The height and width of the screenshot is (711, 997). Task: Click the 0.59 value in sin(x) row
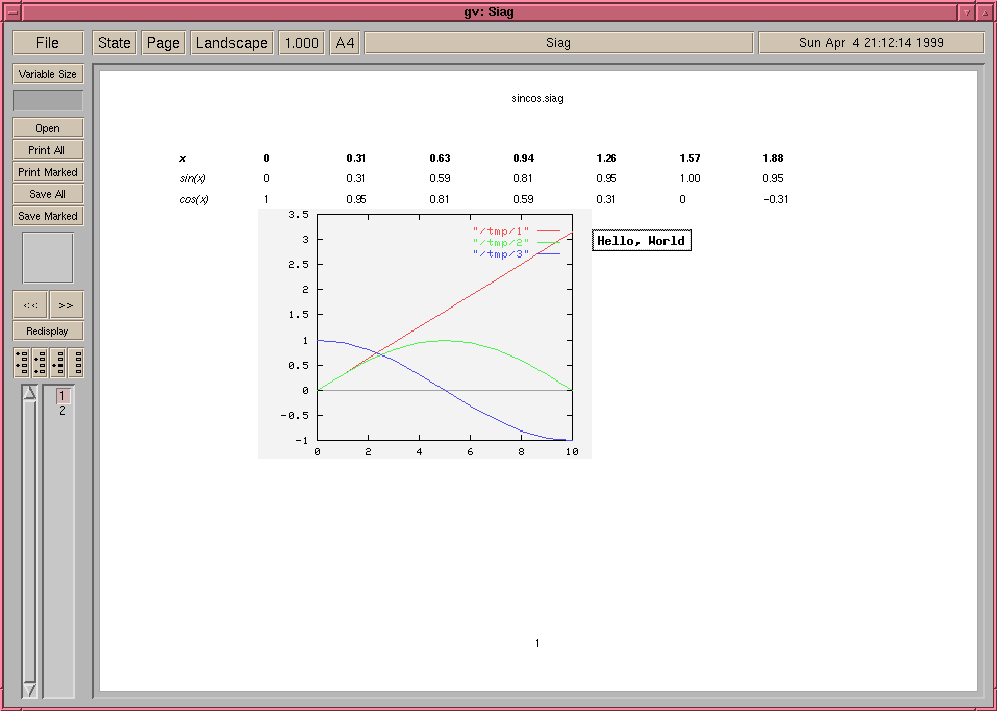(x=439, y=179)
